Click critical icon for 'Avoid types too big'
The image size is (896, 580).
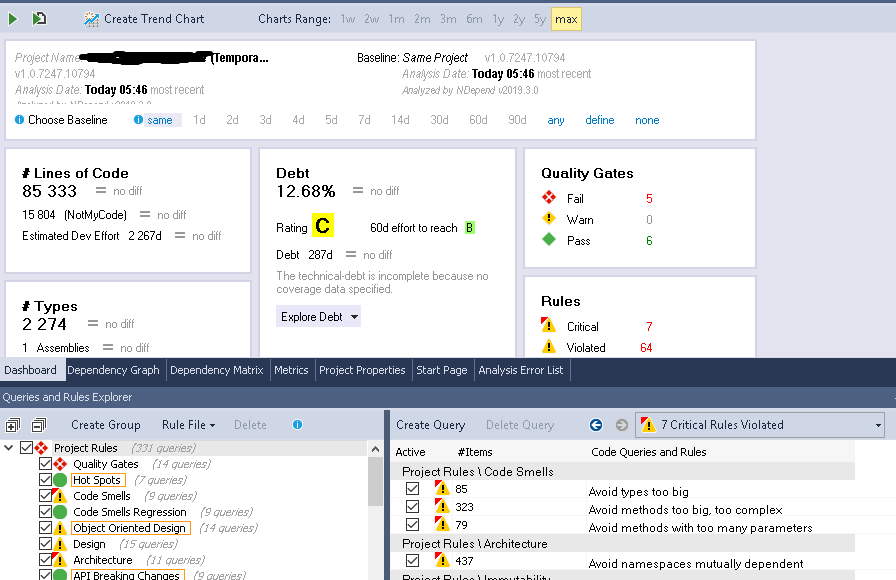click(x=442, y=489)
